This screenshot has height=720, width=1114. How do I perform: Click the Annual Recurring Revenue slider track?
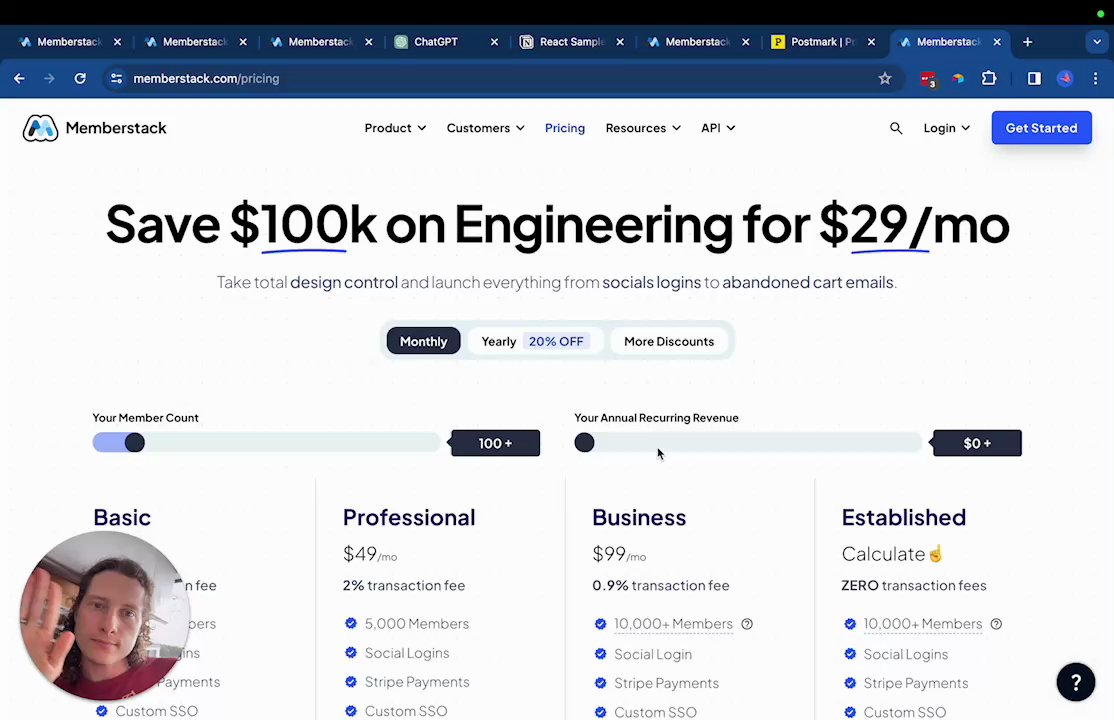pyautogui.click(x=748, y=443)
